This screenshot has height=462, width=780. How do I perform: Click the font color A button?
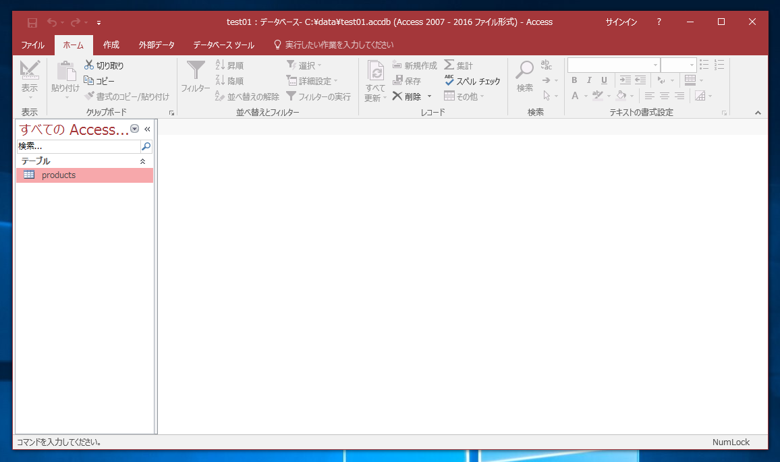click(x=575, y=95)
